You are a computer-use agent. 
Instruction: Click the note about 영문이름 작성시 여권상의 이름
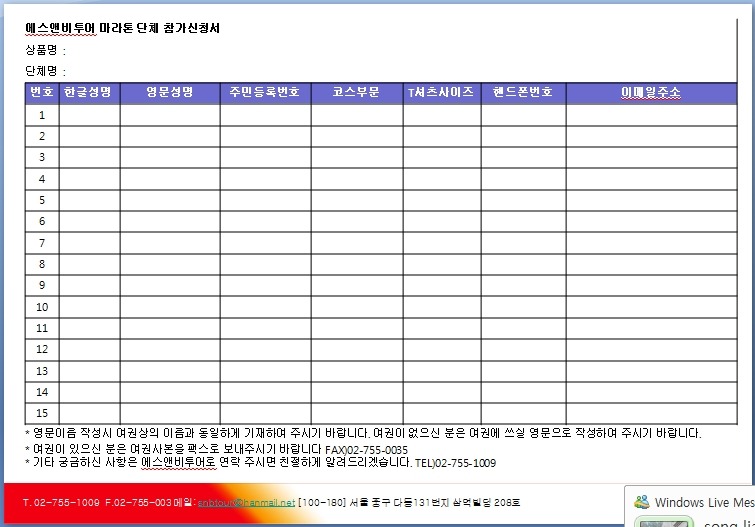[x=363, y=433]
